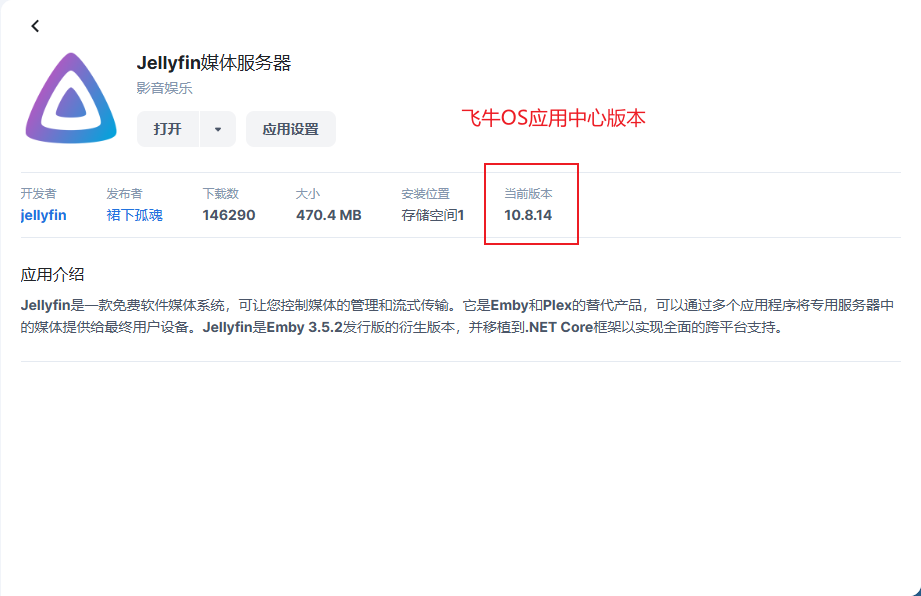Click the 应用介绍 section heading
The image size is (921, 596).
[52, 274]
